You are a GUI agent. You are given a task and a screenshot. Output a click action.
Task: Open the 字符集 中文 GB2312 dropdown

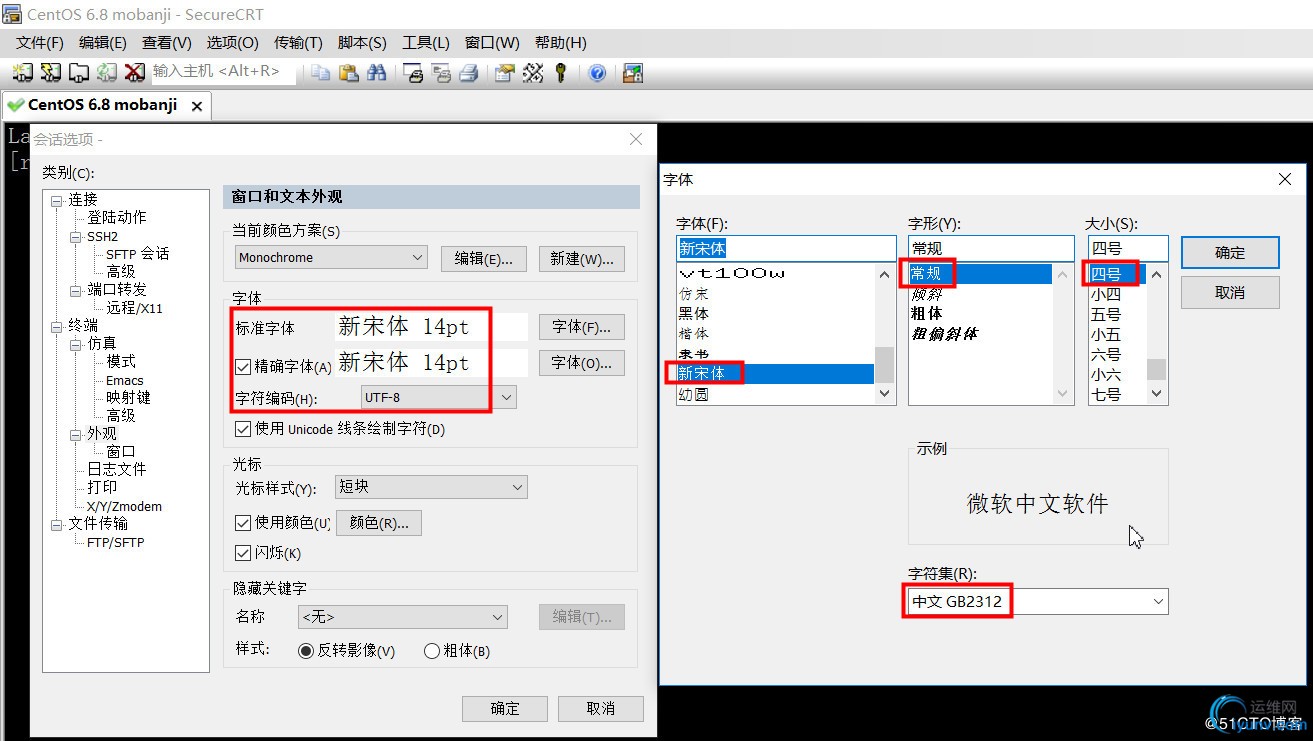click(1038, 602)
